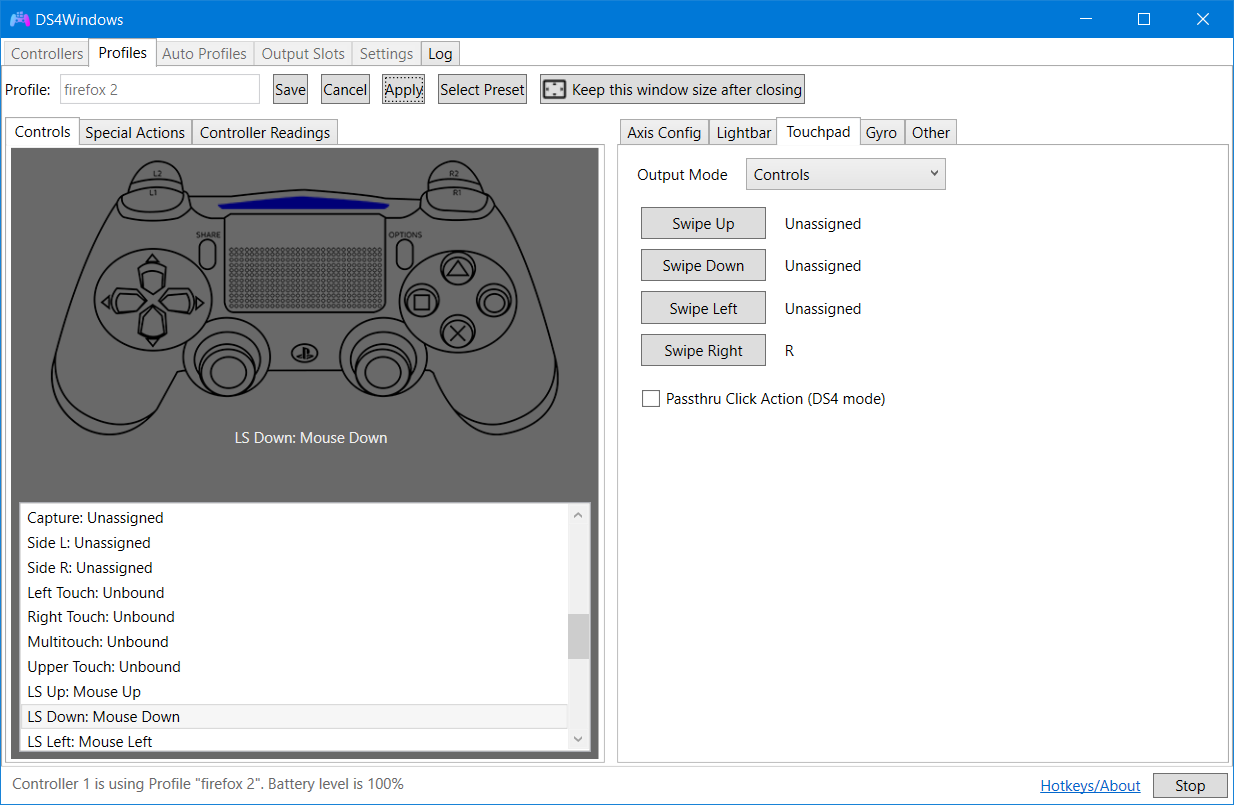Open the Gyro tab
The height and width of the screenshot is (805, 1234).
[881, 132]
